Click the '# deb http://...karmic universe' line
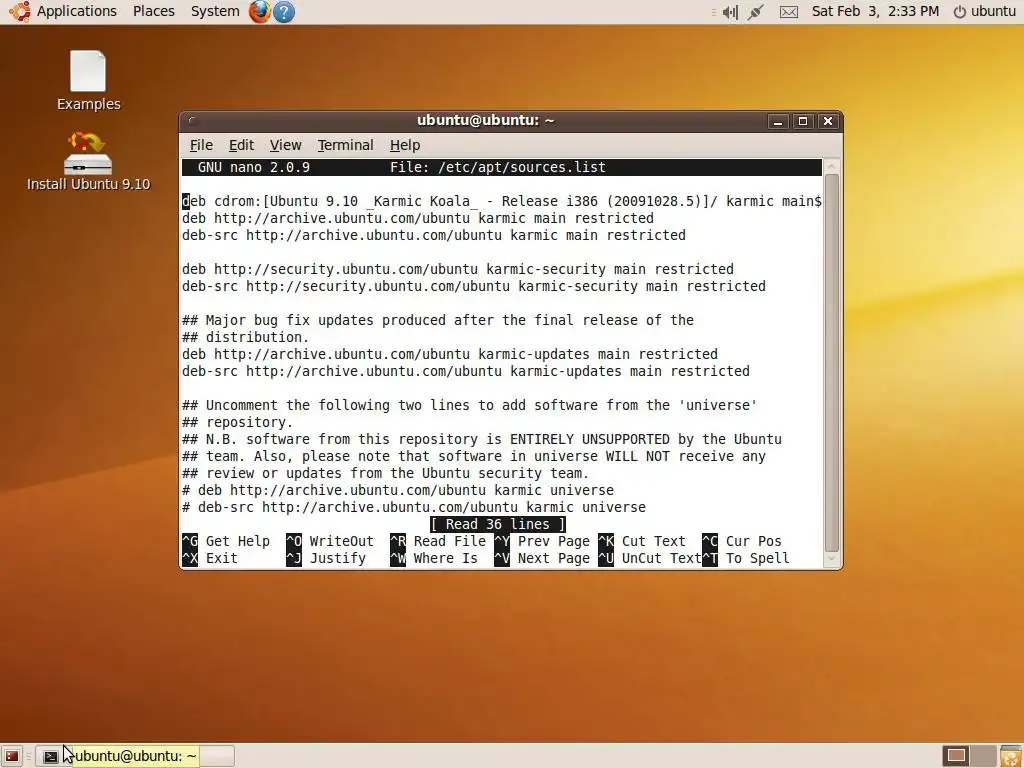1024x768 pixels. (398, 490)
